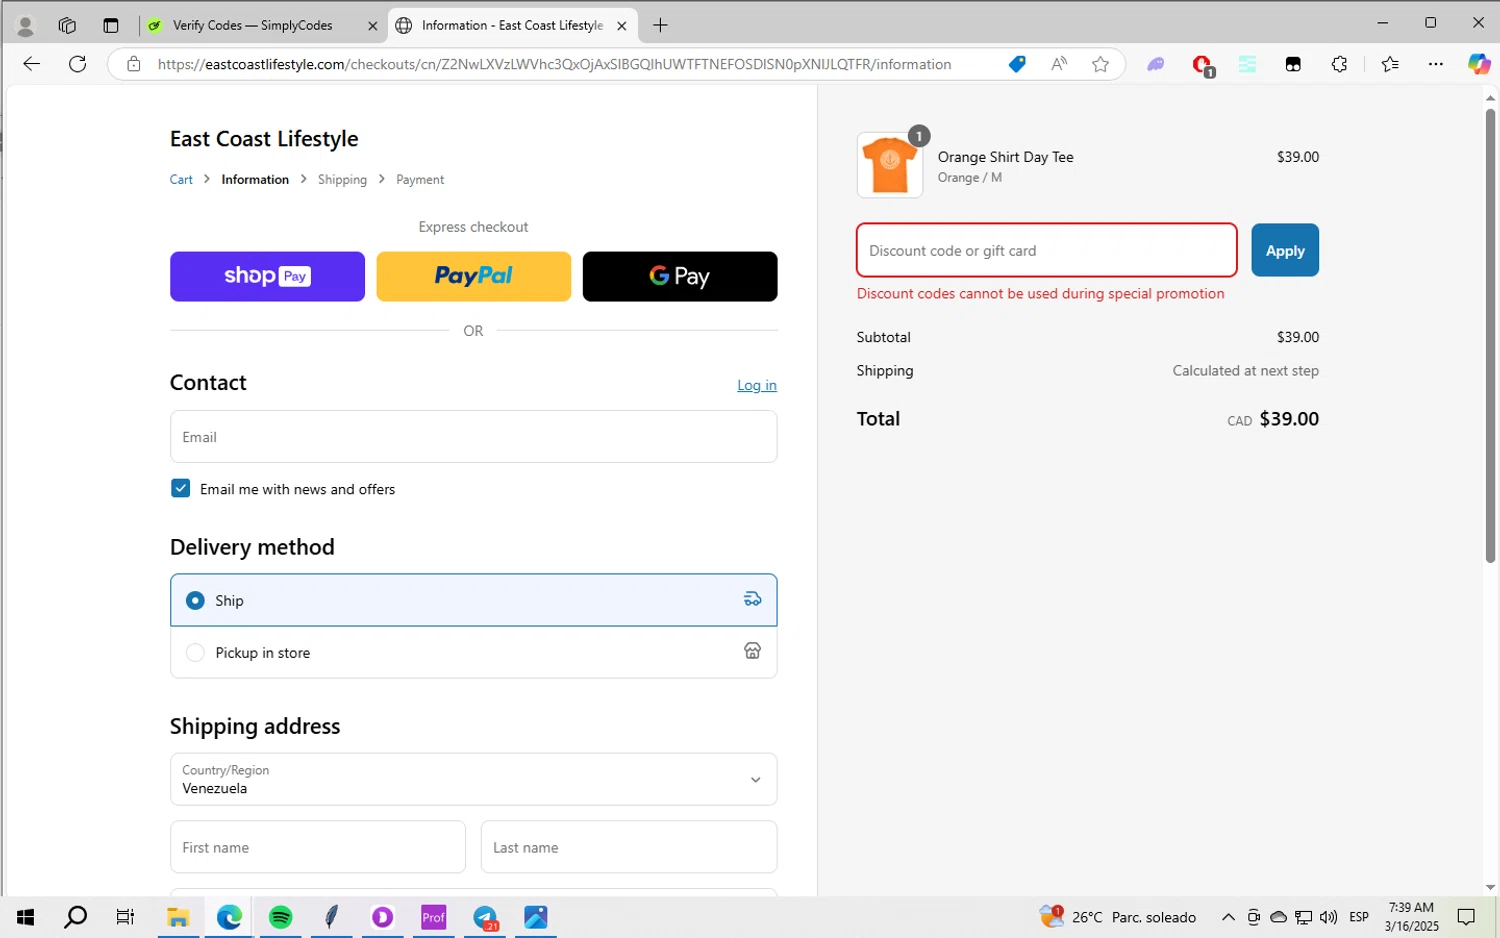1500x938 pixels.
Task: Open the Country/Region dropdown showing Venezuela
Action: tap(473, 779)
